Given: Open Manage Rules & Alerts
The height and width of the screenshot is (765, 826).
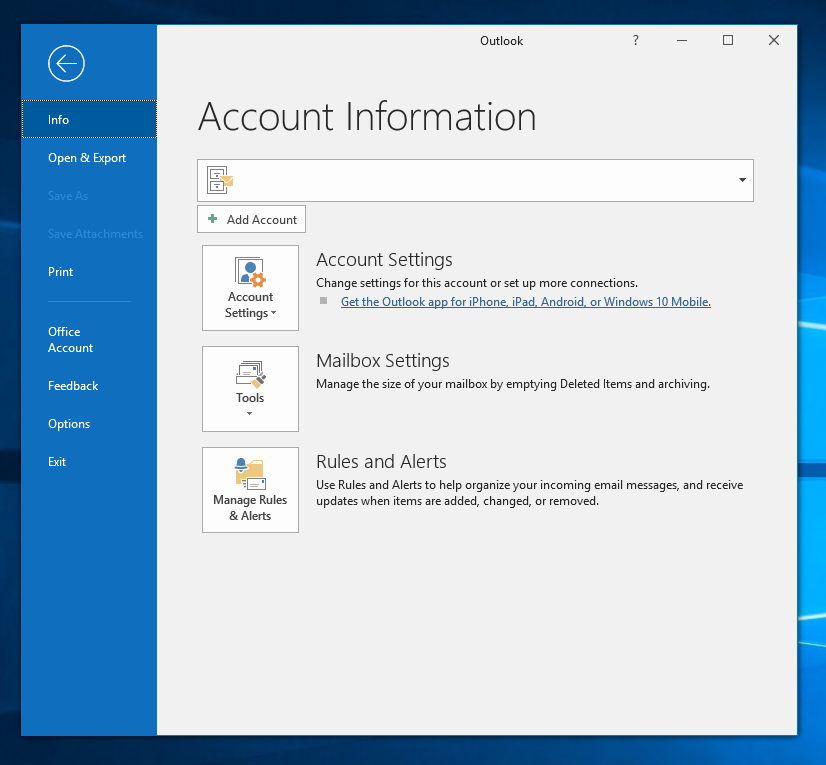Looking at the screenshot, I should click(250, 490).
